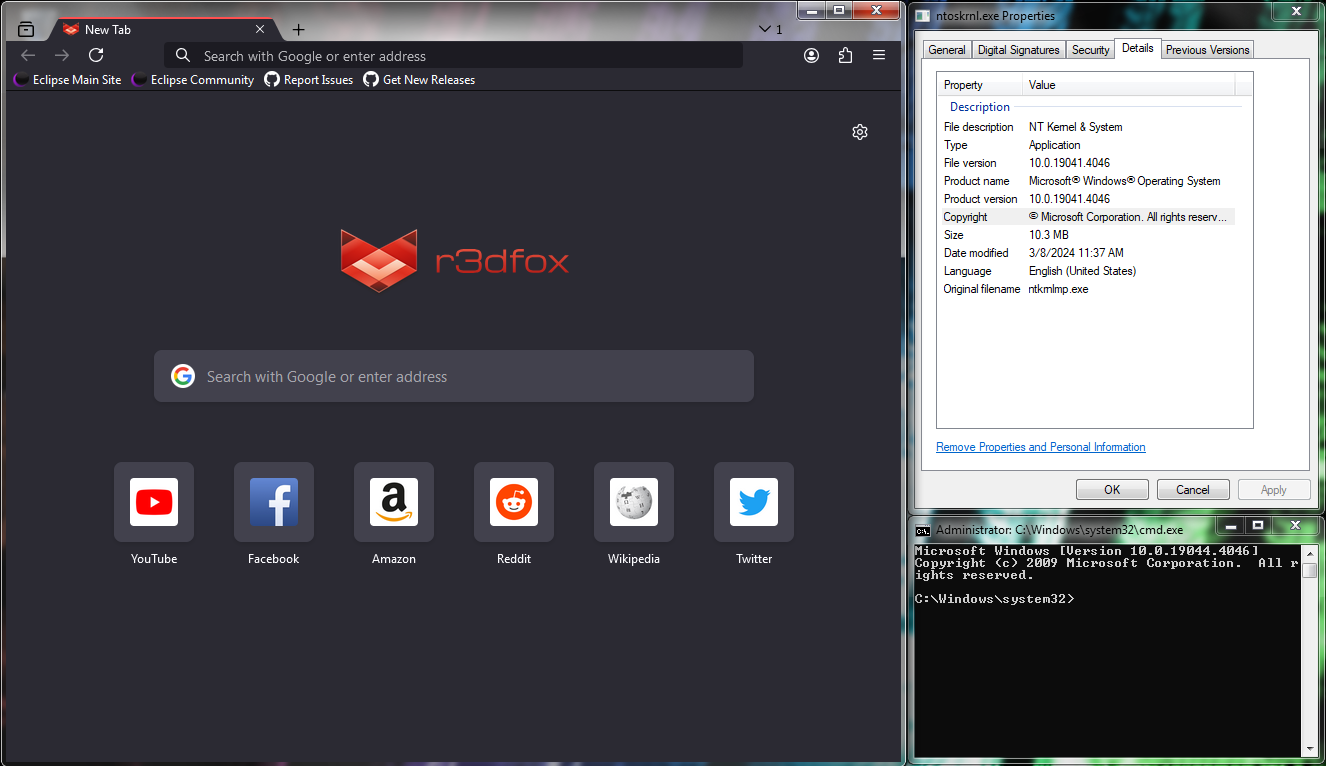Close the New Tab tab

(x=260, y=30)
